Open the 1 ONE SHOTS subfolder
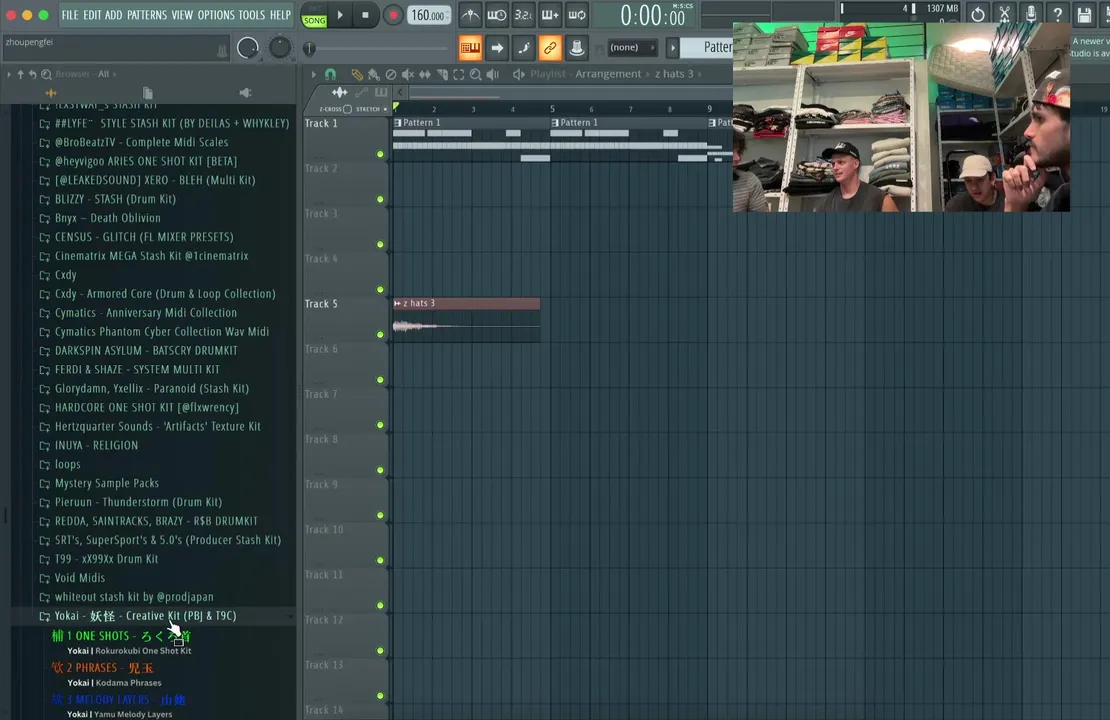The height and width of the screenshot is (720, 1110). 120,636
